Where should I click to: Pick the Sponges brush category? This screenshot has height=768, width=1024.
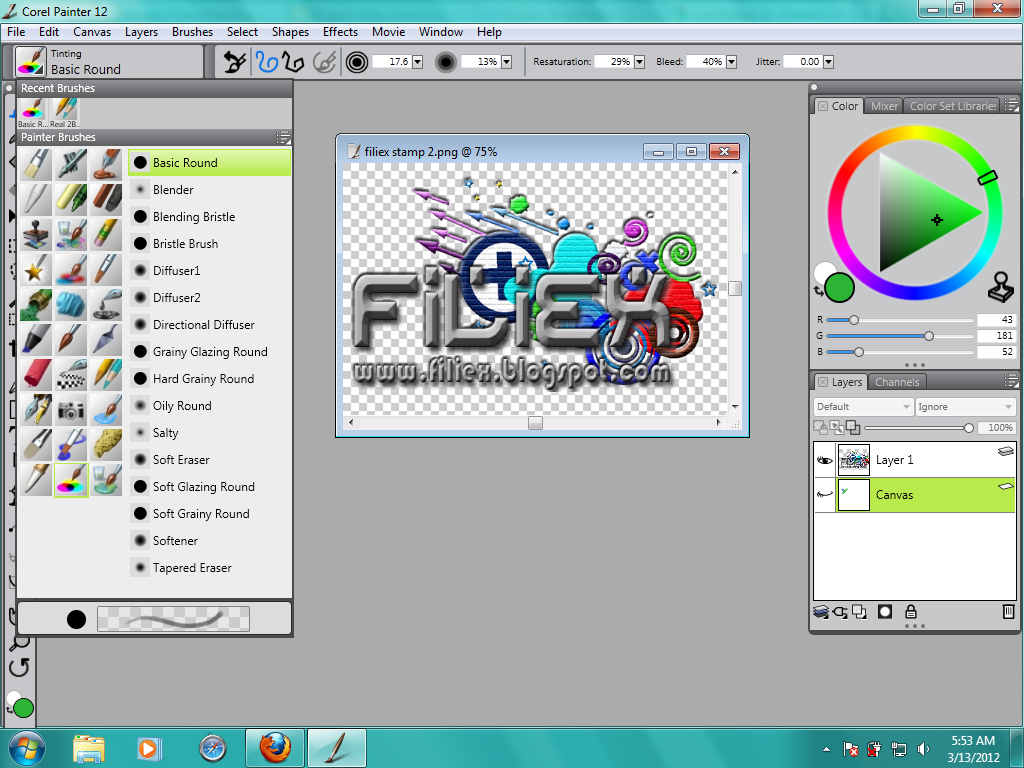click(x=106, y=445)
